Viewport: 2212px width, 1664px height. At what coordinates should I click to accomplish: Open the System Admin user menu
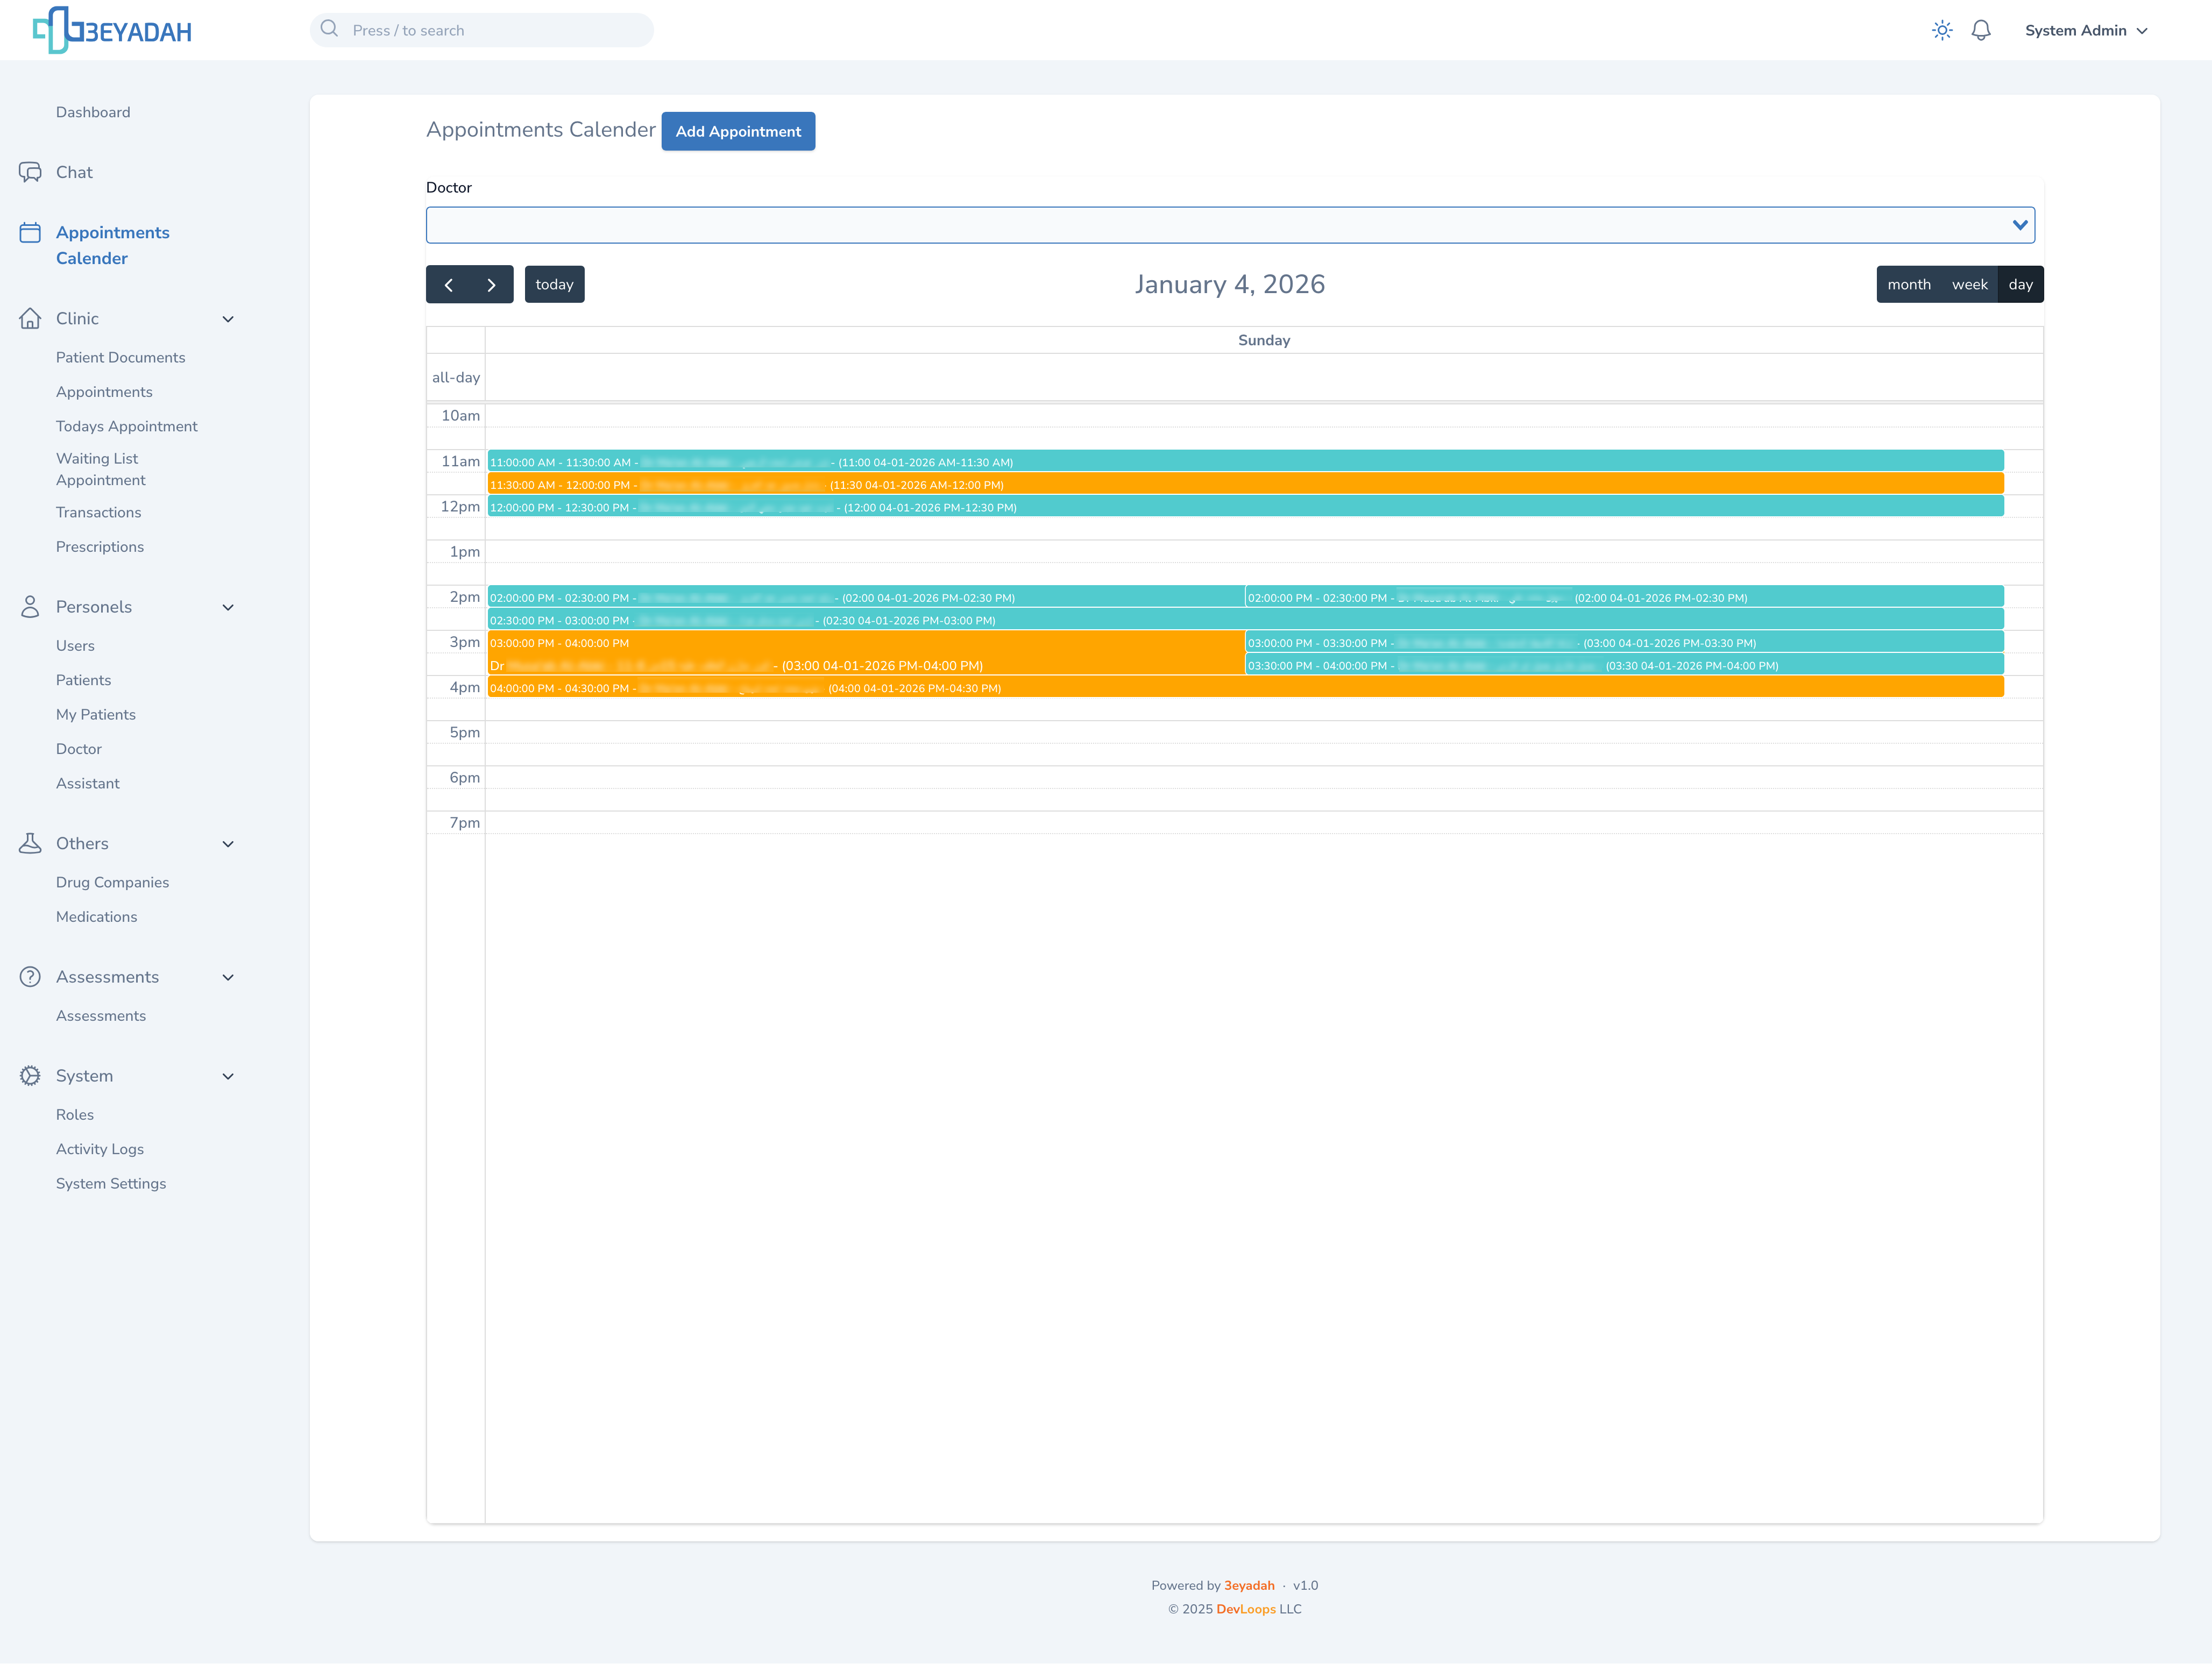tap(2085, 30)
